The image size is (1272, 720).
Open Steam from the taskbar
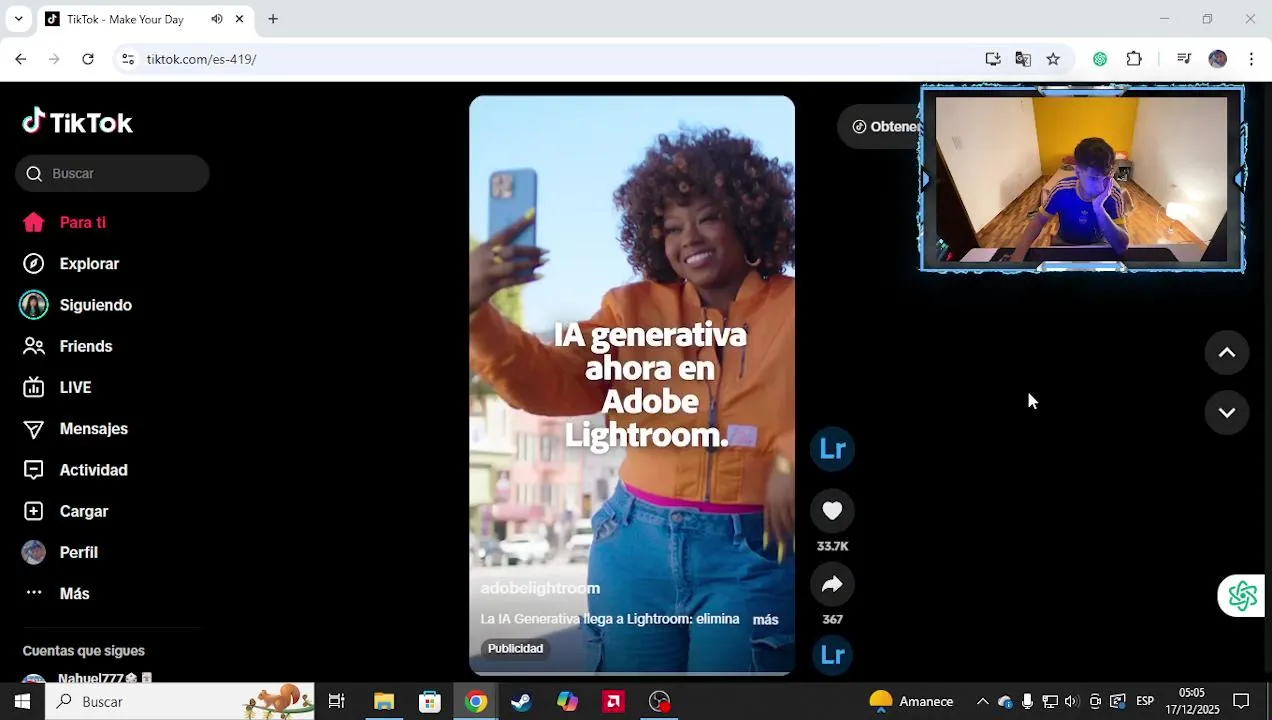point(521,702)
